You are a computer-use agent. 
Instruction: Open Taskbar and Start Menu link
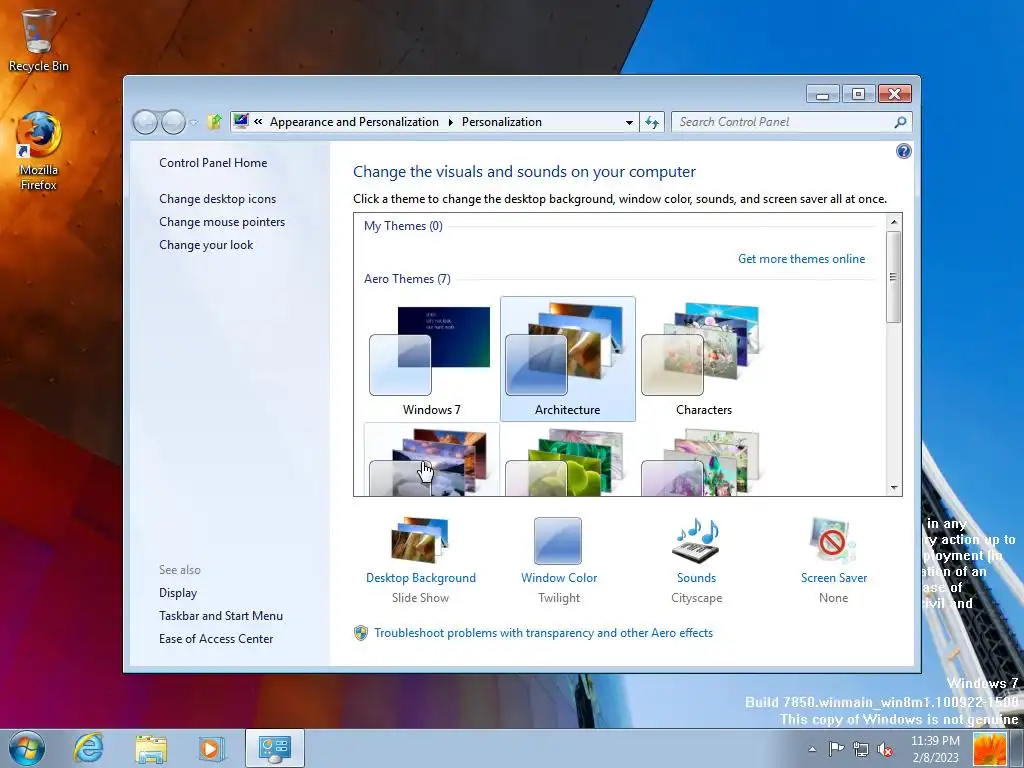tap(221, 615)
